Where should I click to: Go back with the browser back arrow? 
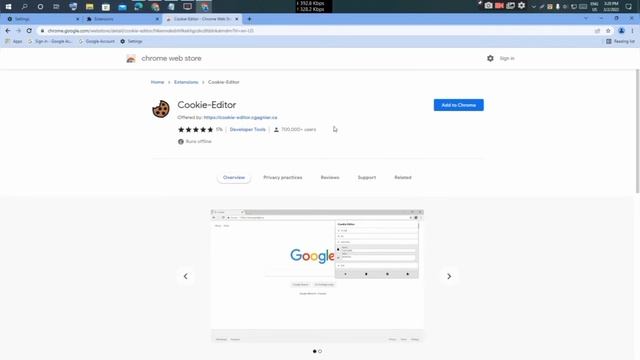tap(8, 31)
